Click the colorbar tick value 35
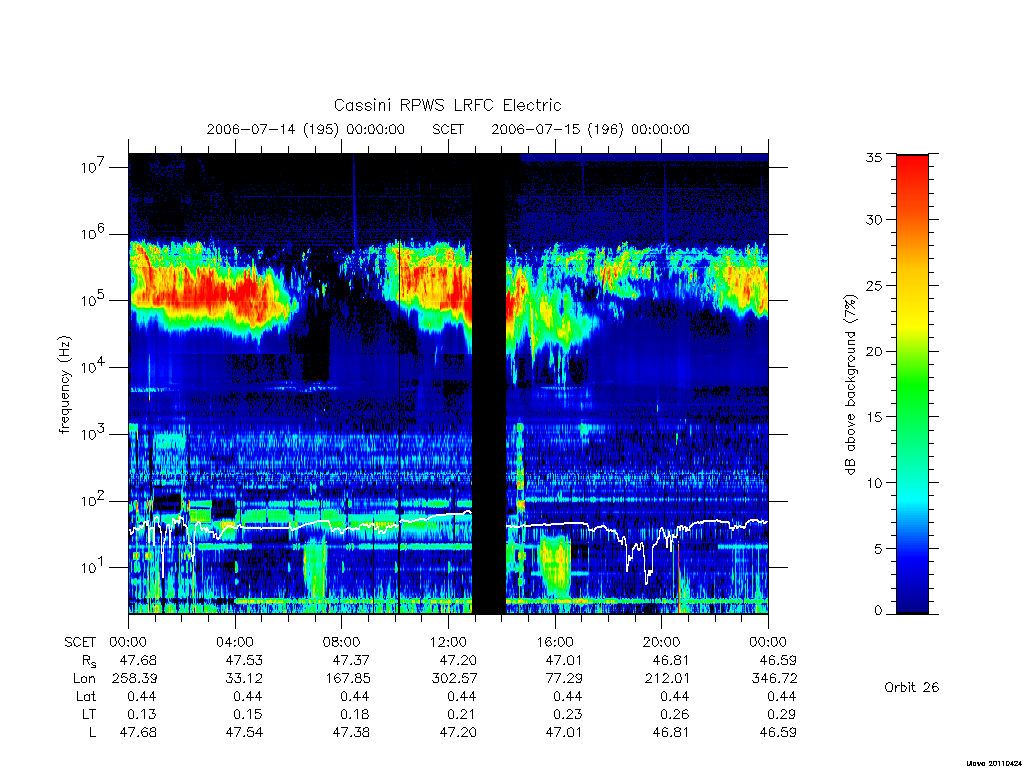Viewport: 1024px width, 768px height. [x=873, y=157]
